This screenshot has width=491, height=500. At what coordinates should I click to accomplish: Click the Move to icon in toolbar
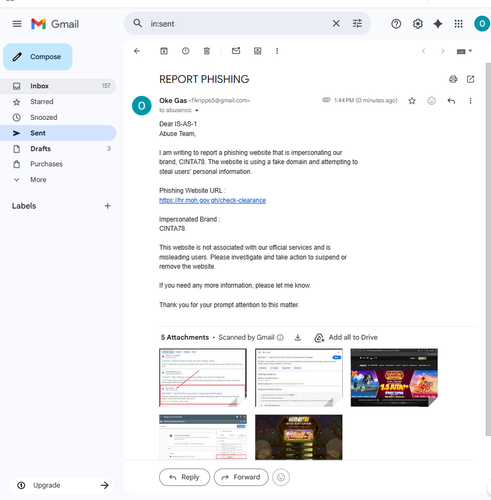258,51
